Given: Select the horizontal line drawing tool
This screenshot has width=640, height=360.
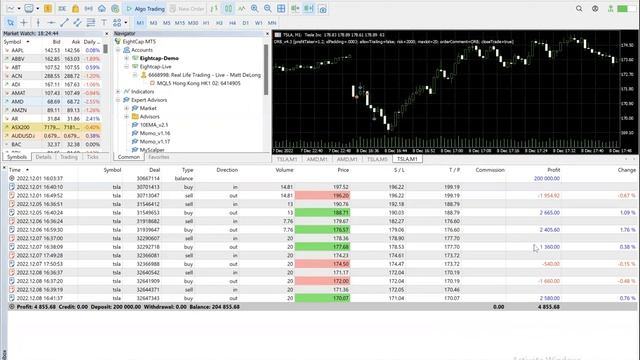Looking at the screenshot, I should [x=51, y=22].
